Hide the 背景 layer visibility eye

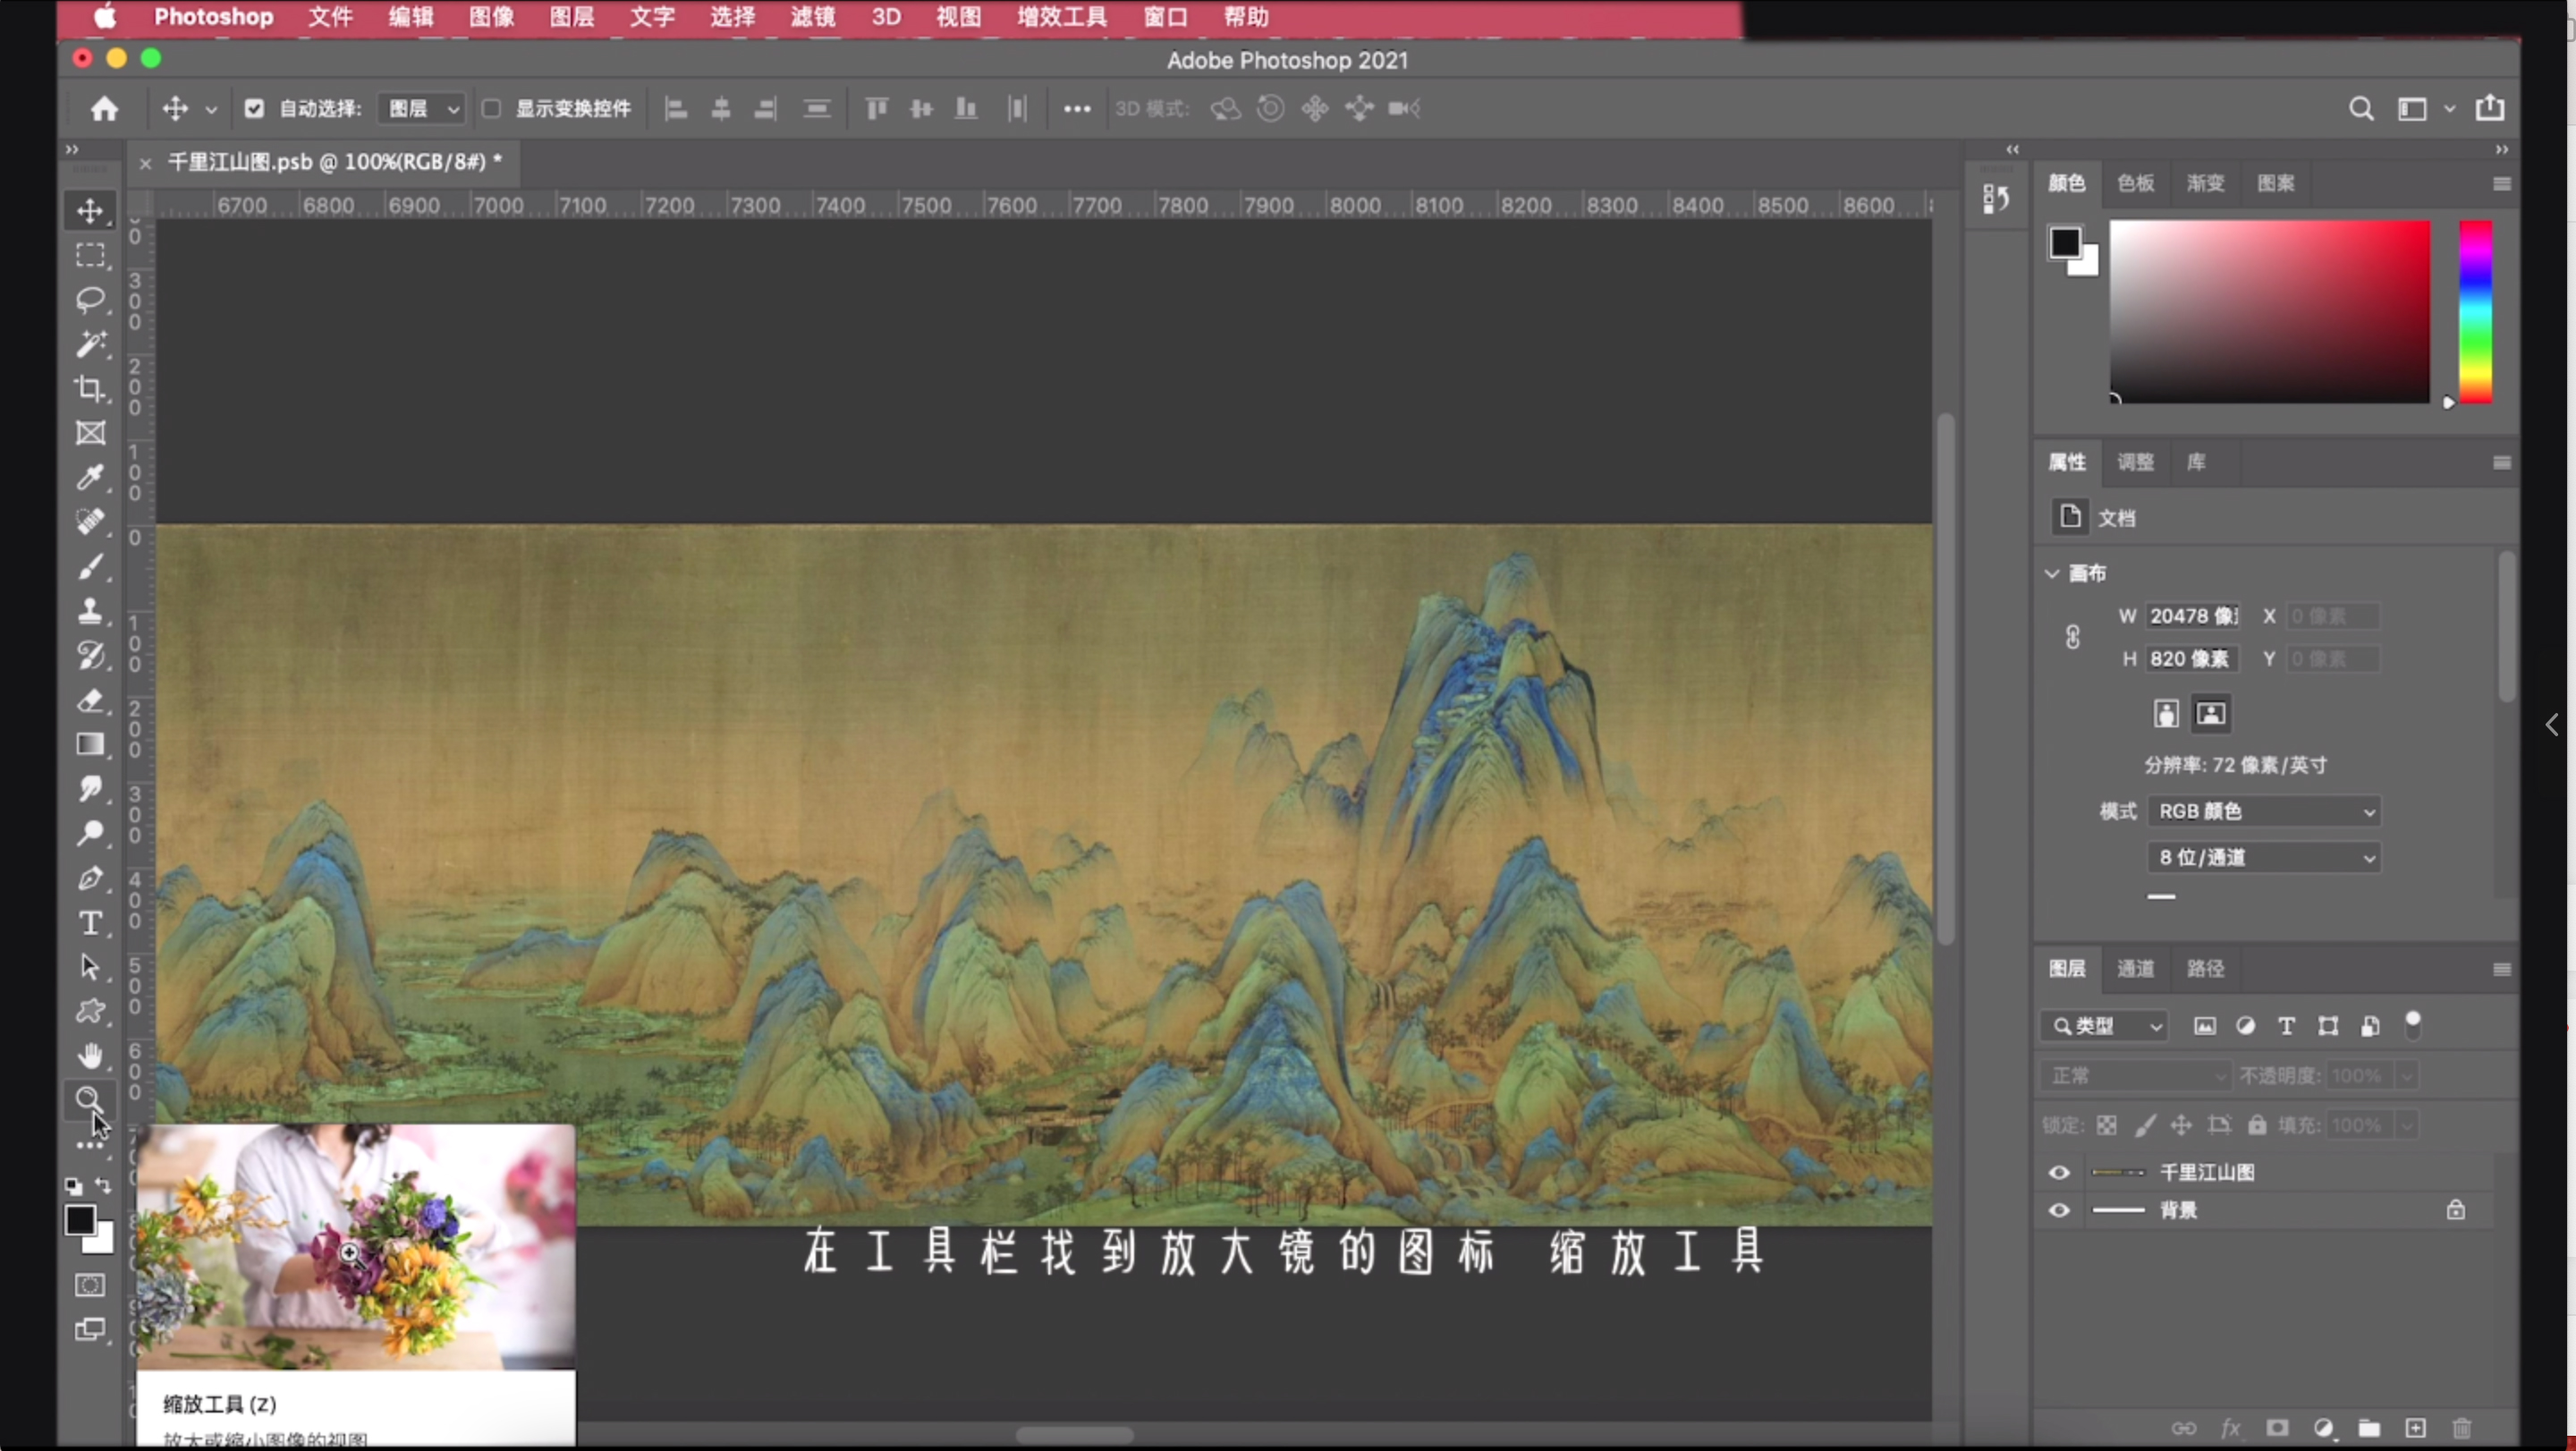[x=2059, y=1210]
